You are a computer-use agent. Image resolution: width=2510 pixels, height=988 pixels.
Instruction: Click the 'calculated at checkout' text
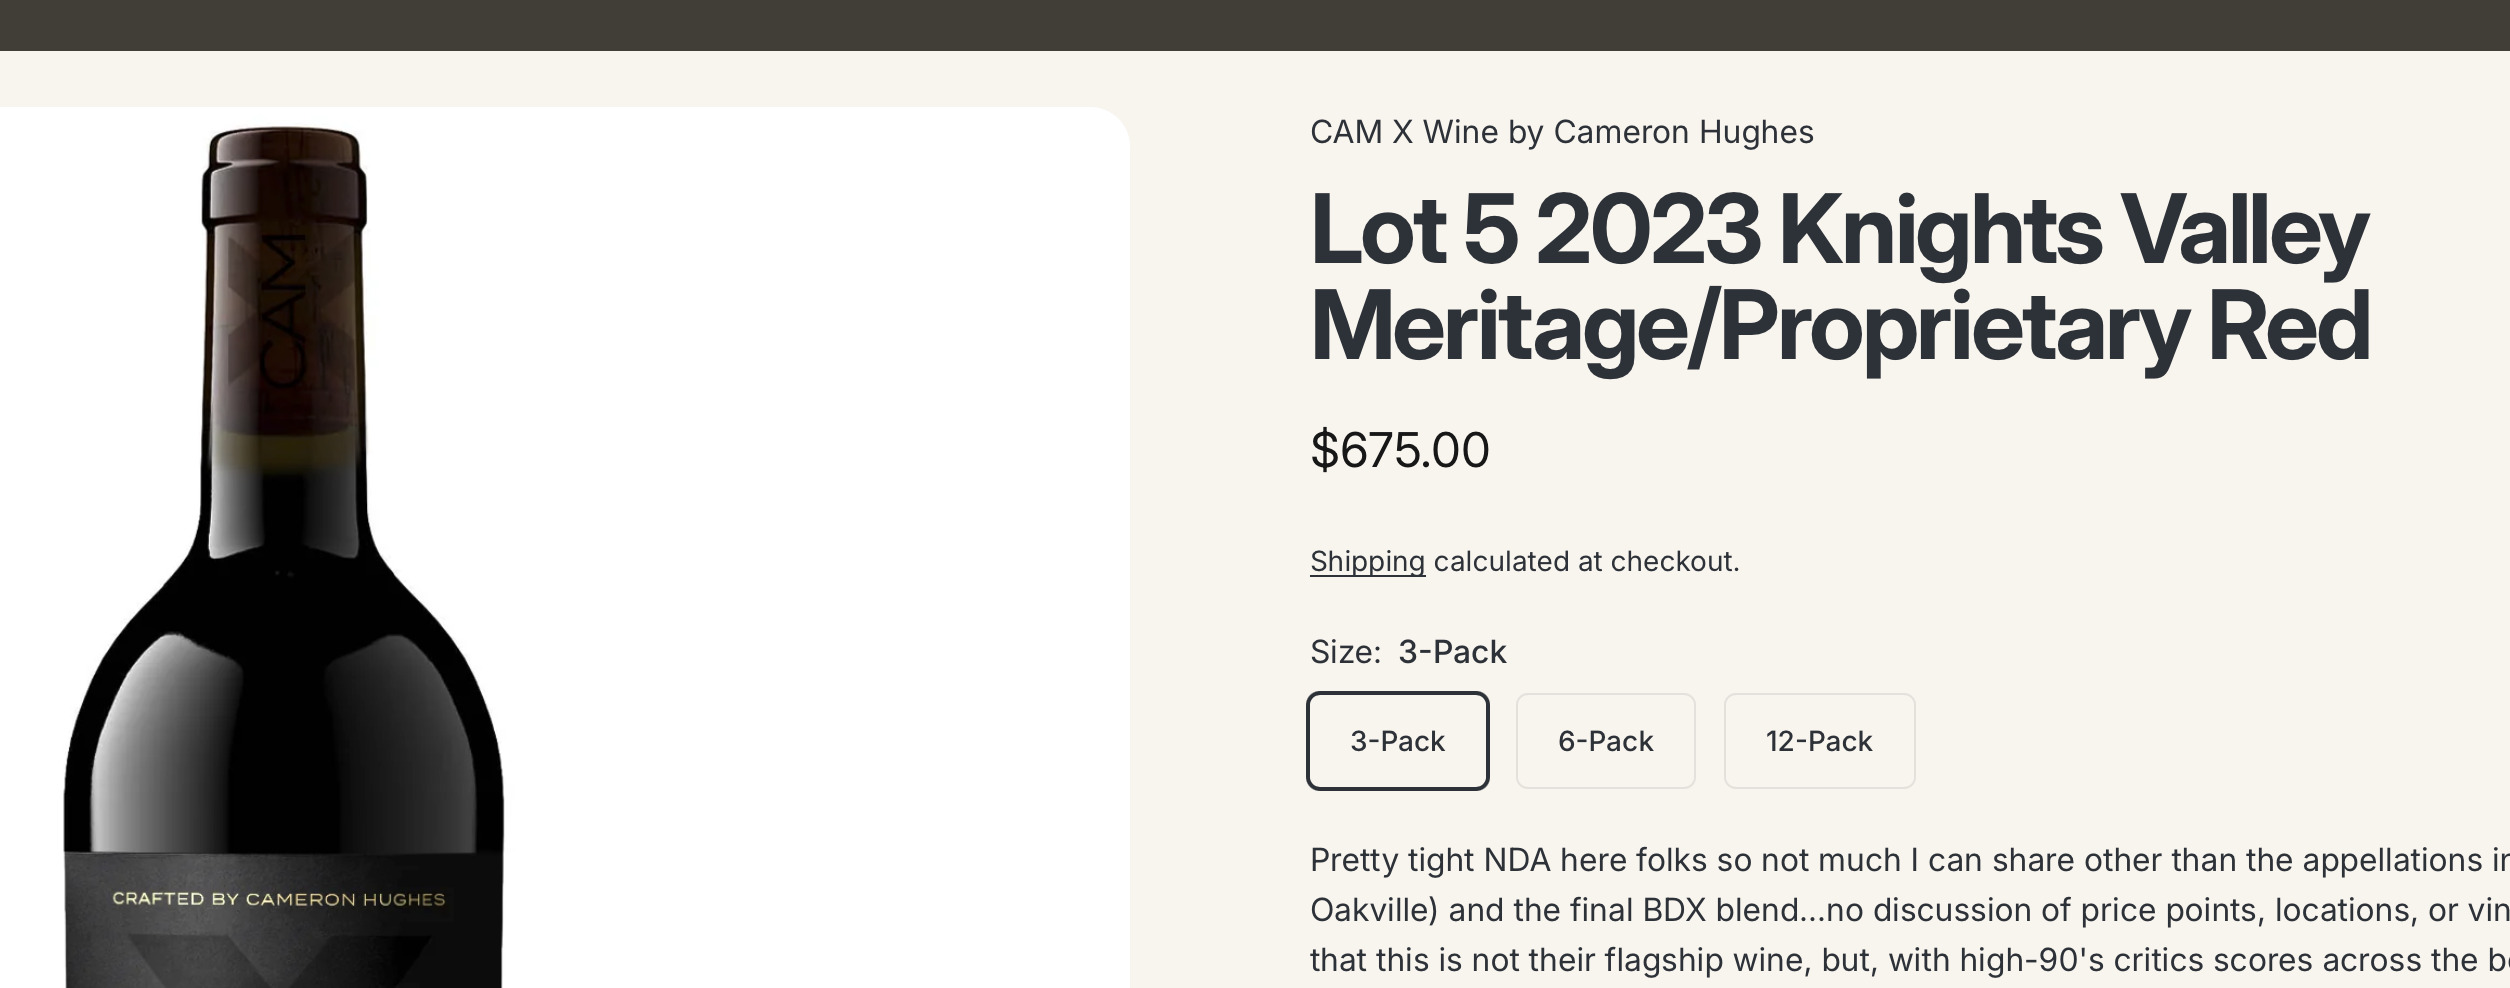coord(1586,562)
